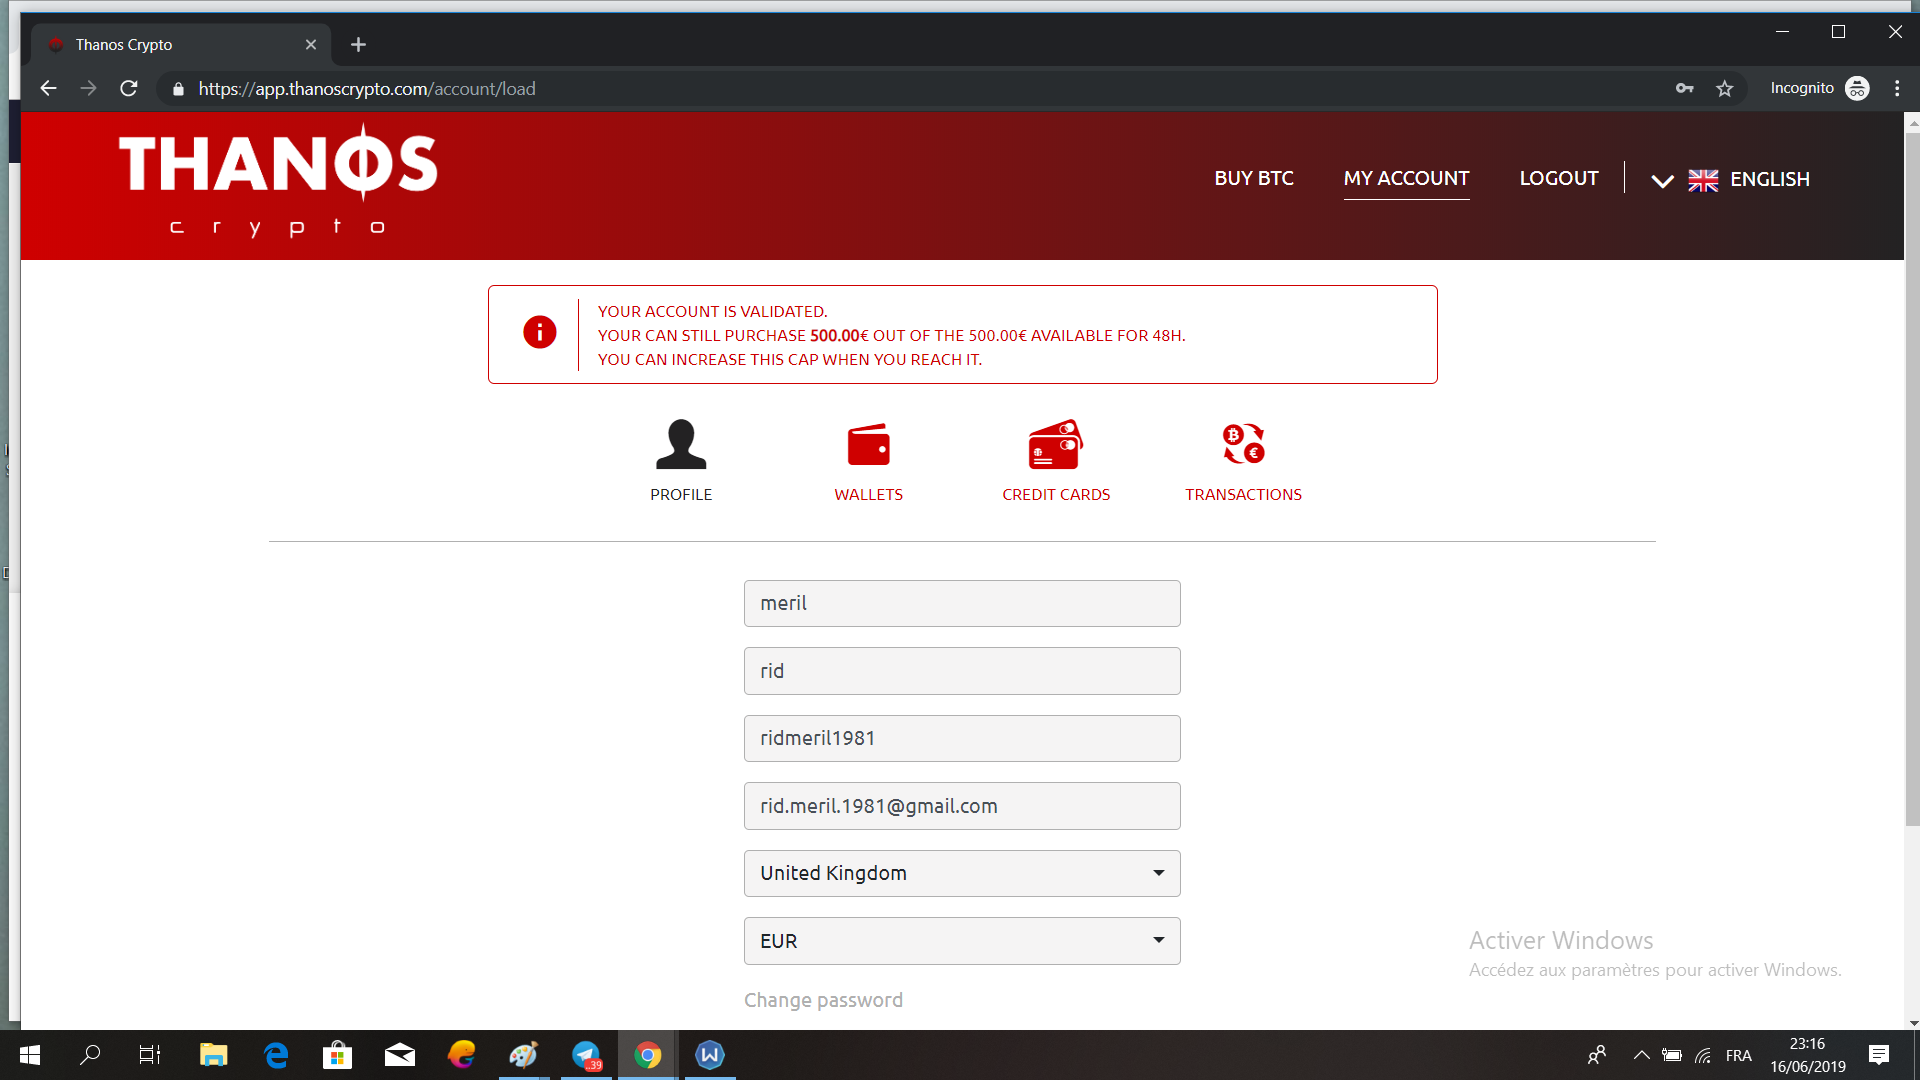Click the Change password link
Viewport: 1920px width, 1080px height.
(x=823, y=1000)
